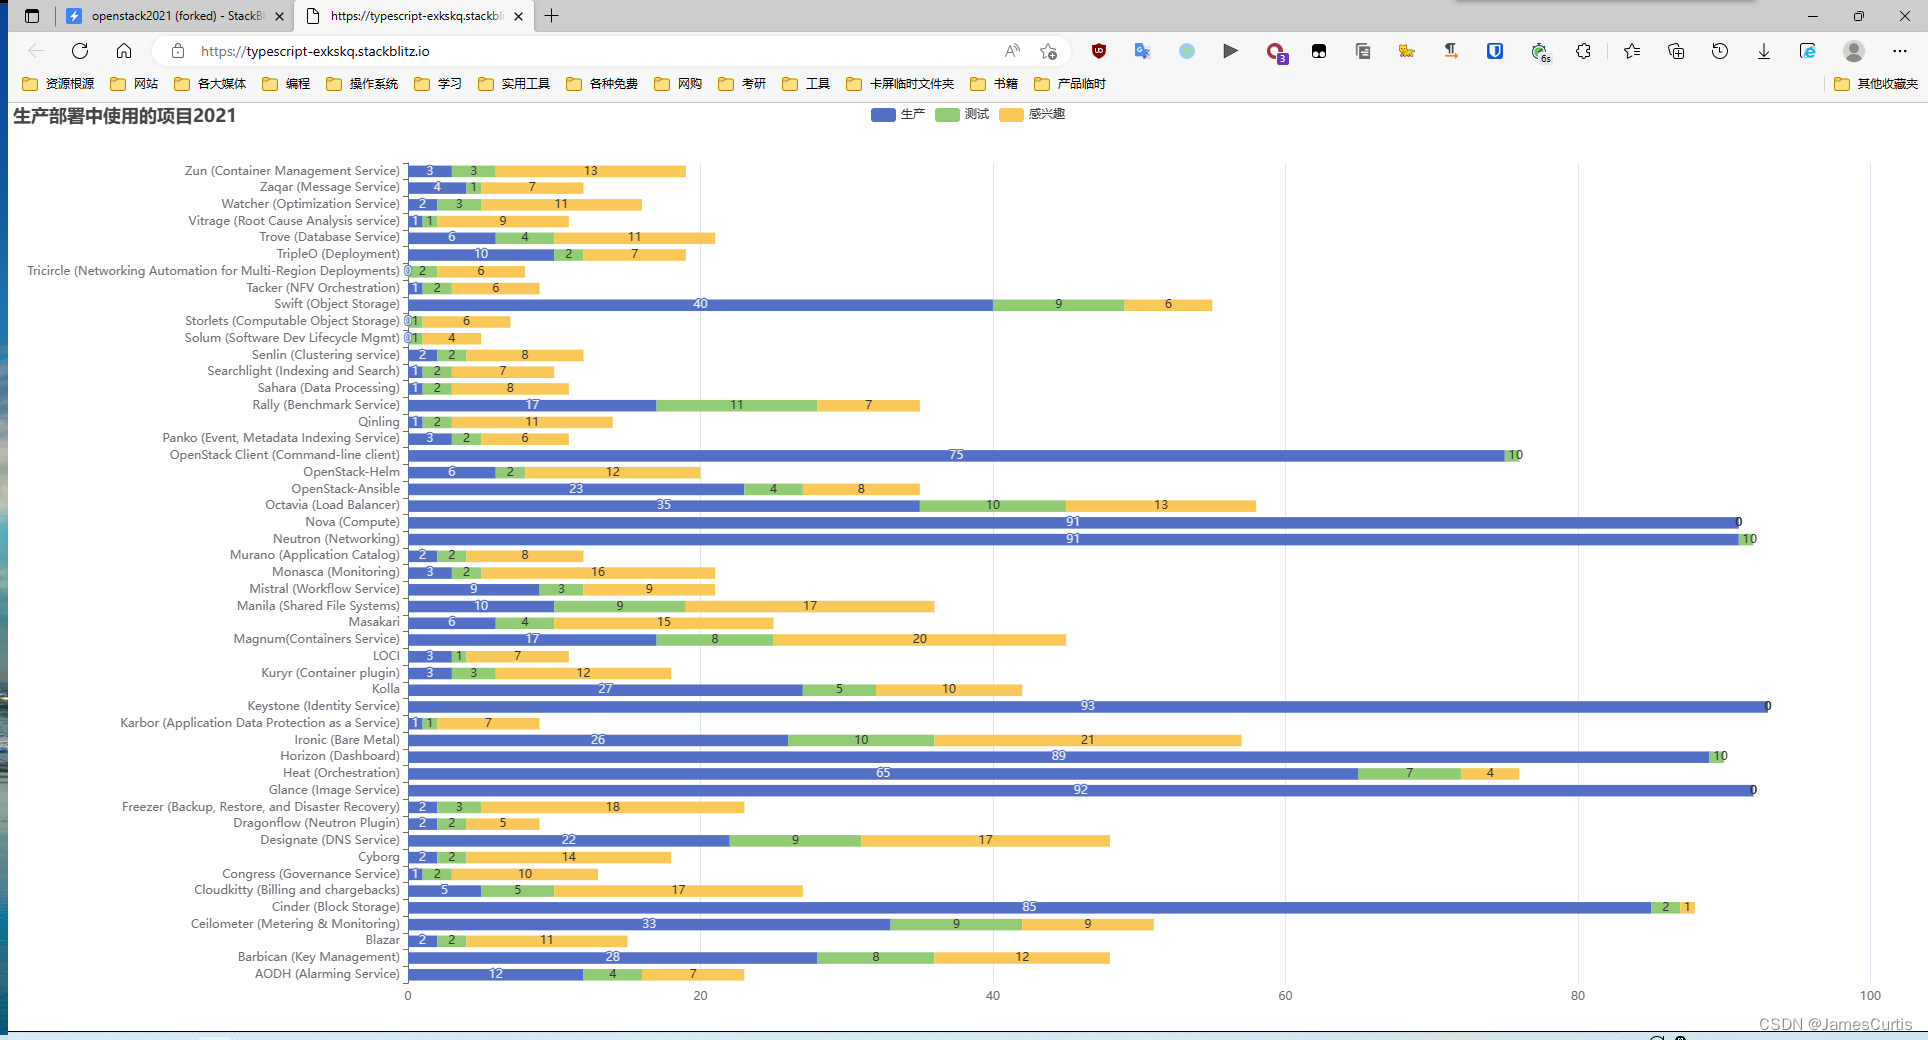1928x1040 pixels.
Task: Open browser History from the toolbar
Action: click(1721, 51)
